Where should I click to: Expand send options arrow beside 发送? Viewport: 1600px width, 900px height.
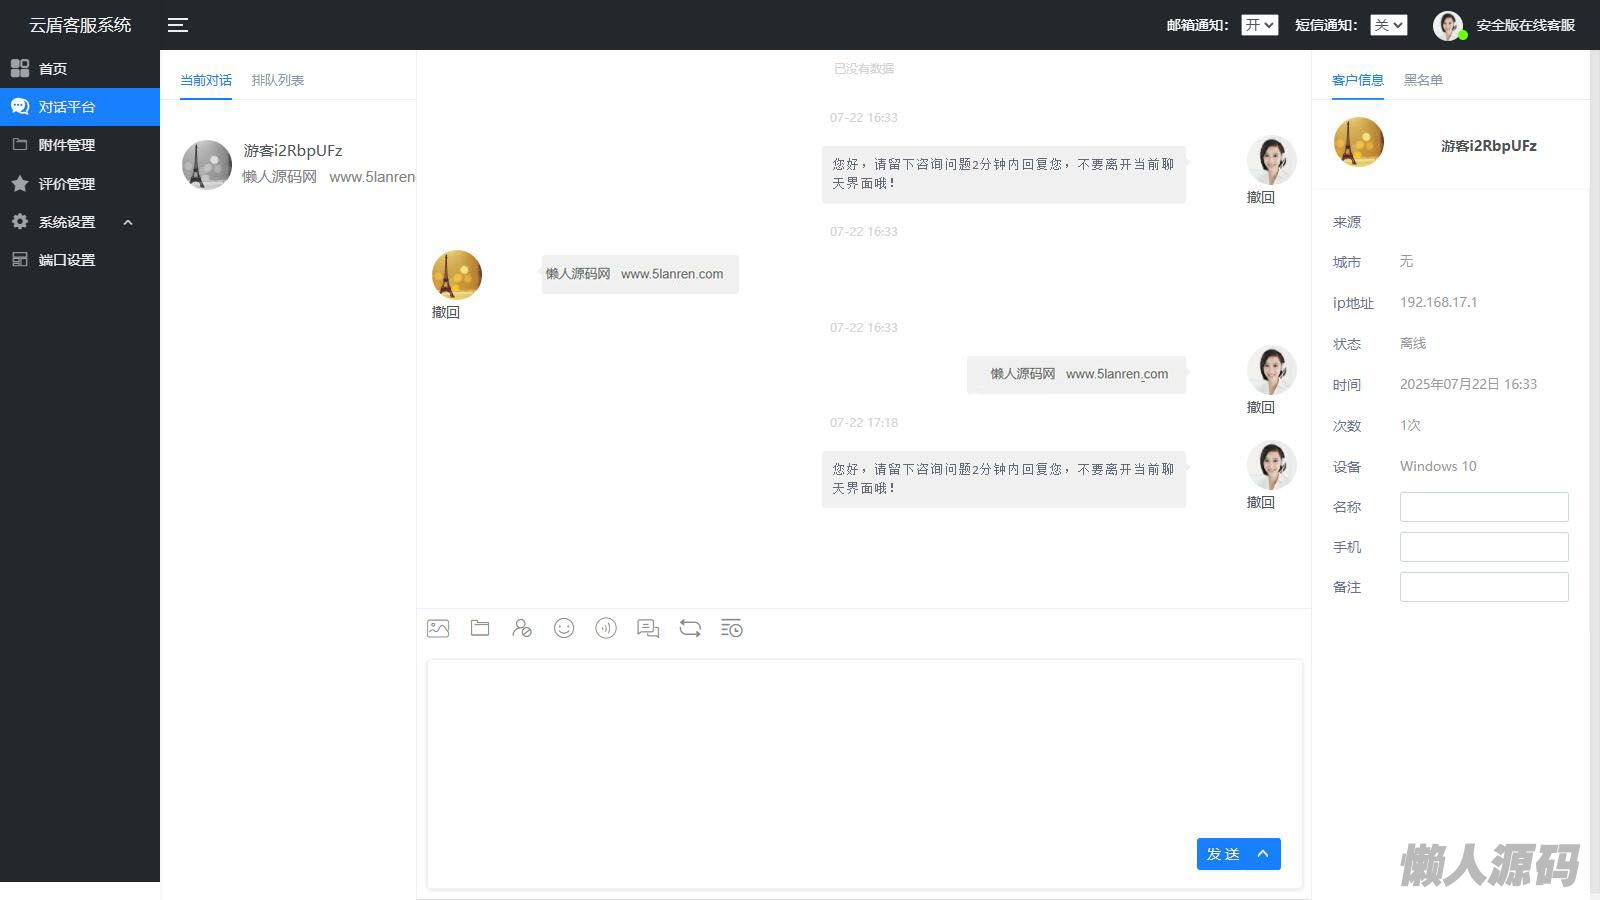1264,854
